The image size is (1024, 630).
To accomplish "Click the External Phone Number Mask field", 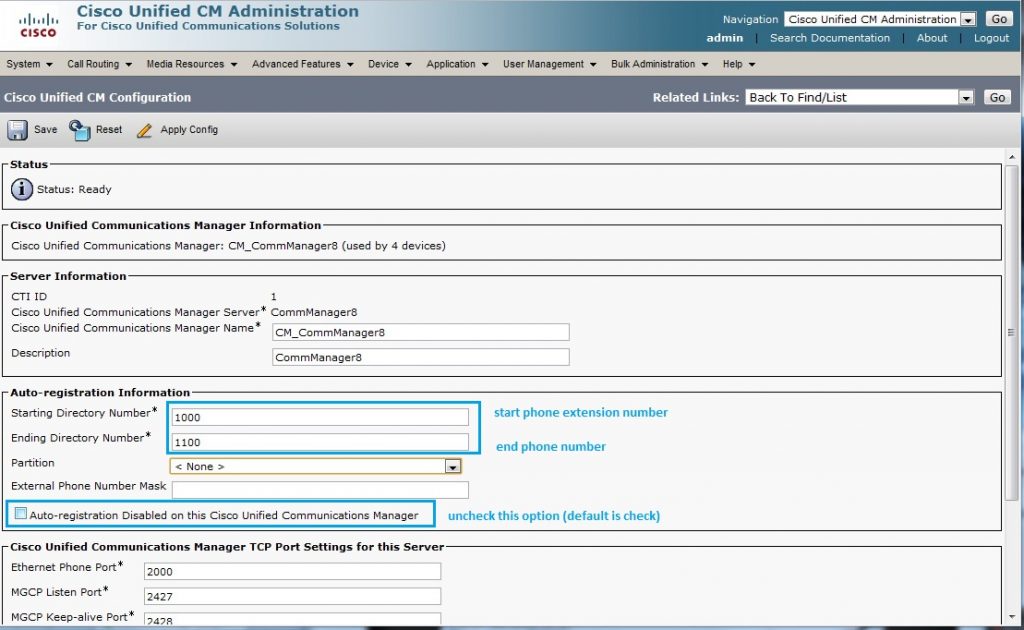I will [320, 489].
